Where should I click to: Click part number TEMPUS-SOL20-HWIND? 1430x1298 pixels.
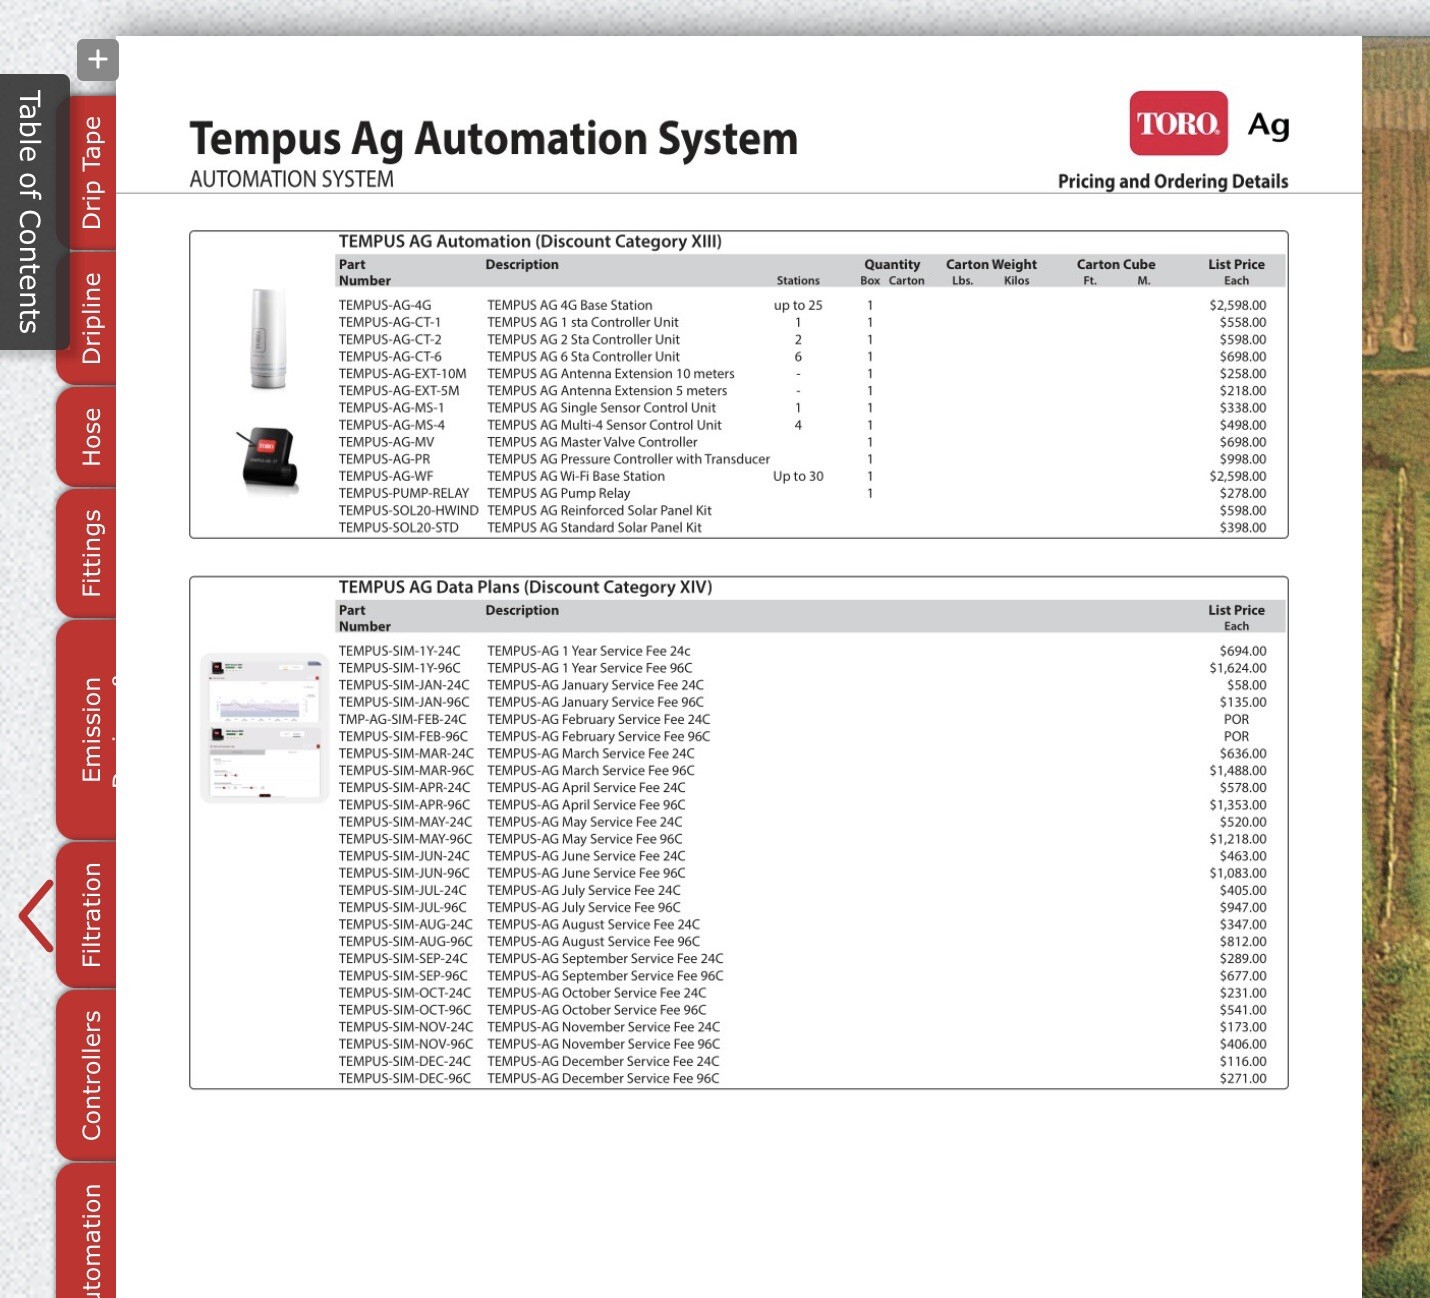408,511
